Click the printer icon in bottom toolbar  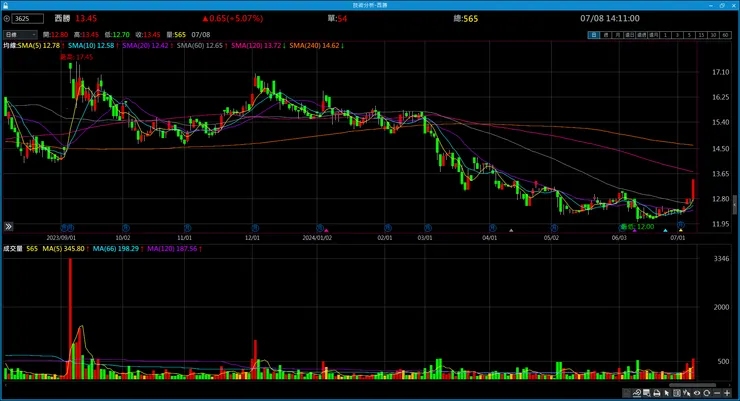(x=656, y=393)
